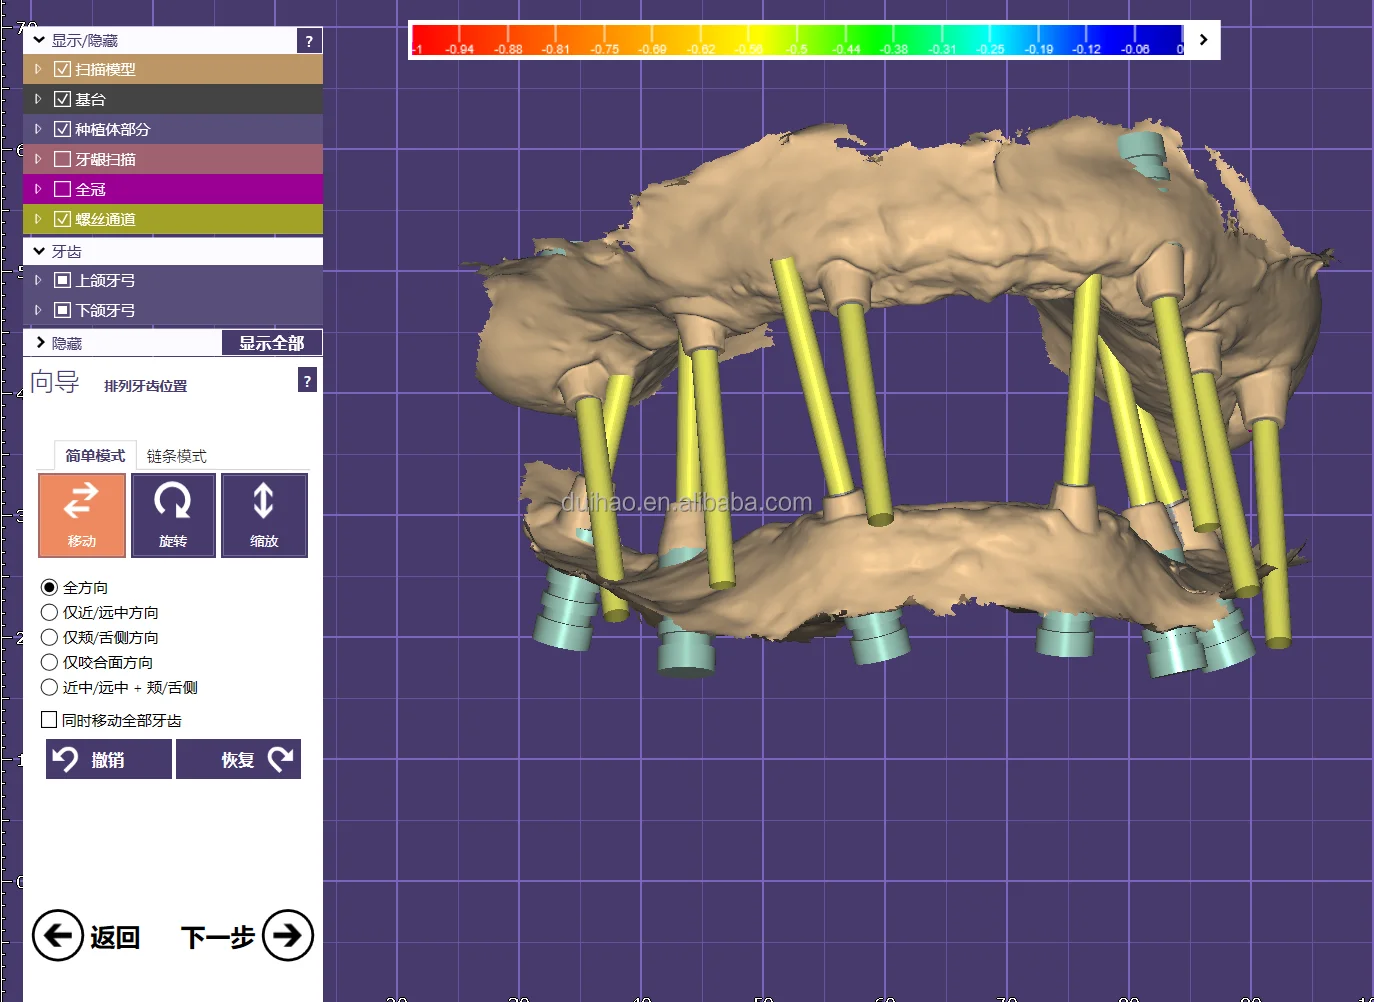Select 近中/远中 + 颊/舌侧 radio option
This screenshot has width=1374, height=1002.
(x=49, y=687)
